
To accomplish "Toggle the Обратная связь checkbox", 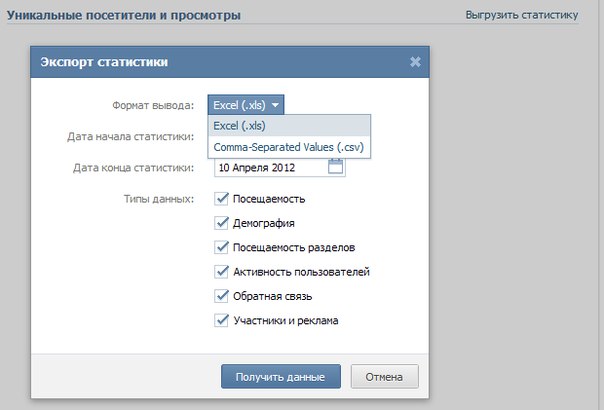I will [221, 296].
